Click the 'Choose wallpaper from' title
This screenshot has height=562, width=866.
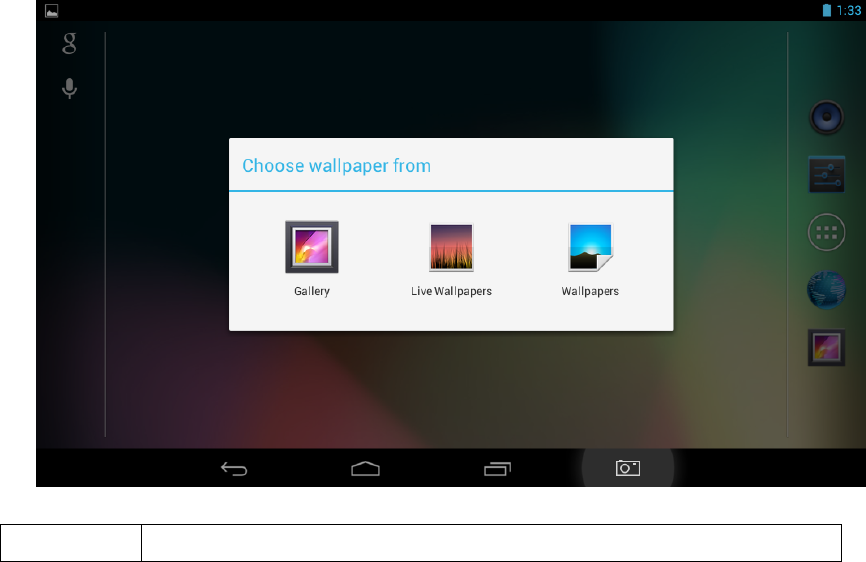tap(336, 166)
